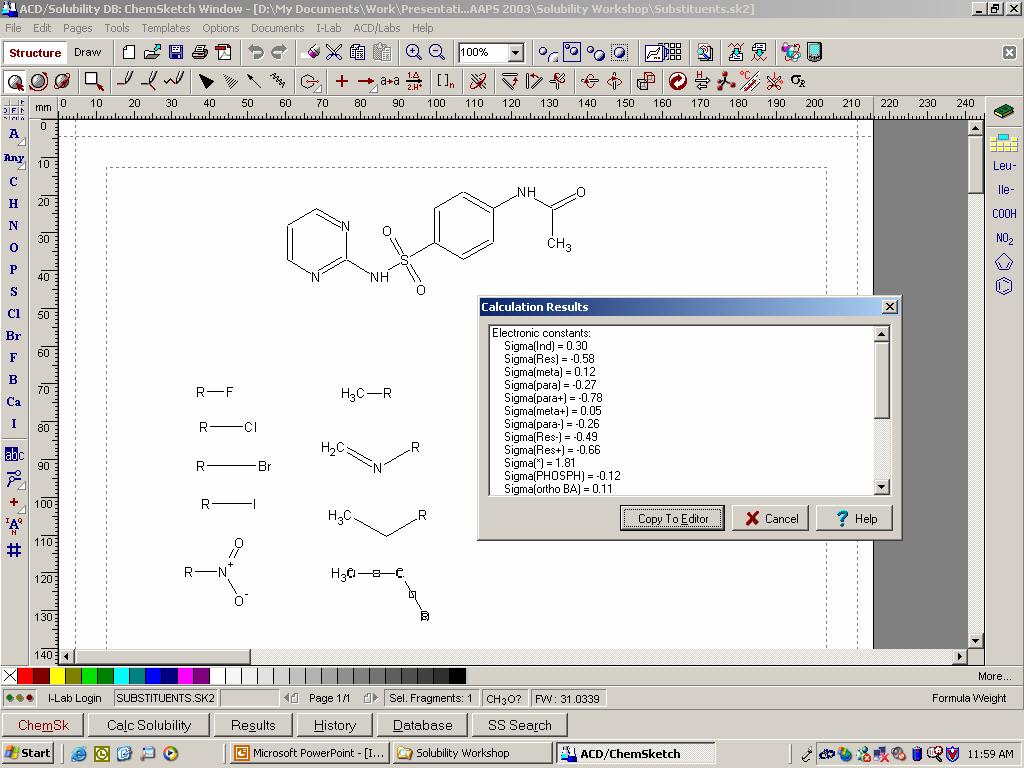Viewport: 1024px width, 768px height.
Task: Open the Database tab
Action: [423, 726]
